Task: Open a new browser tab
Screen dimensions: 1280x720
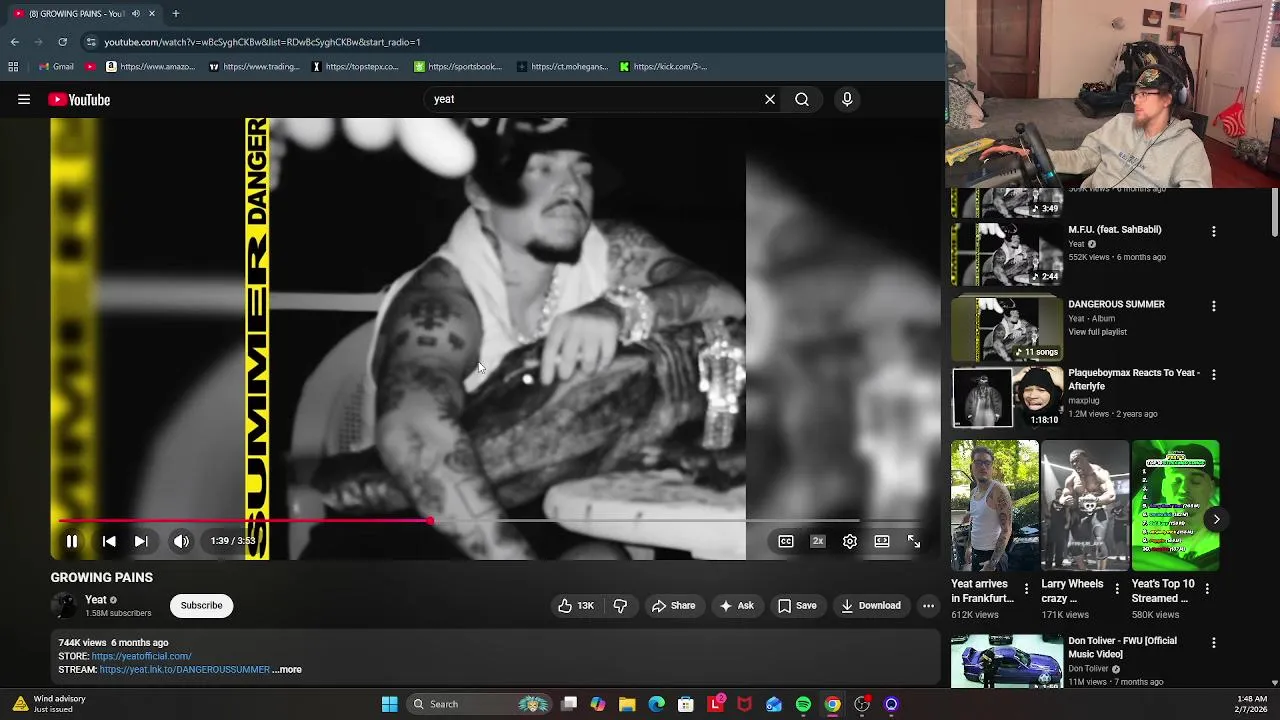Action: (175, 13)
